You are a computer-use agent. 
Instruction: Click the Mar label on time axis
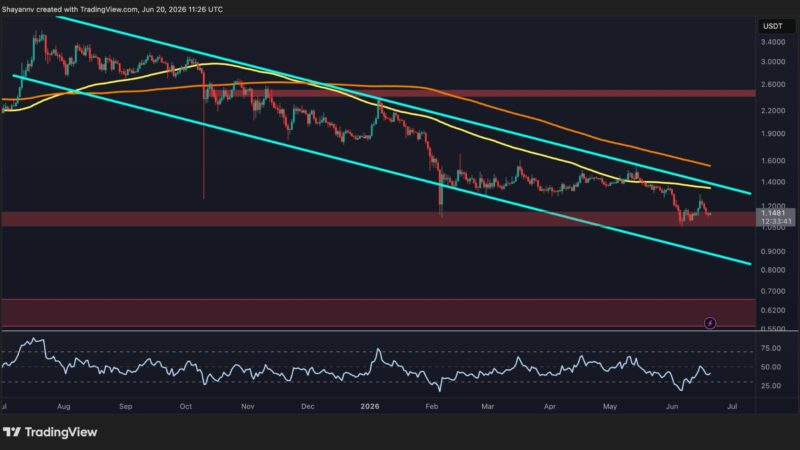[488, 407]
